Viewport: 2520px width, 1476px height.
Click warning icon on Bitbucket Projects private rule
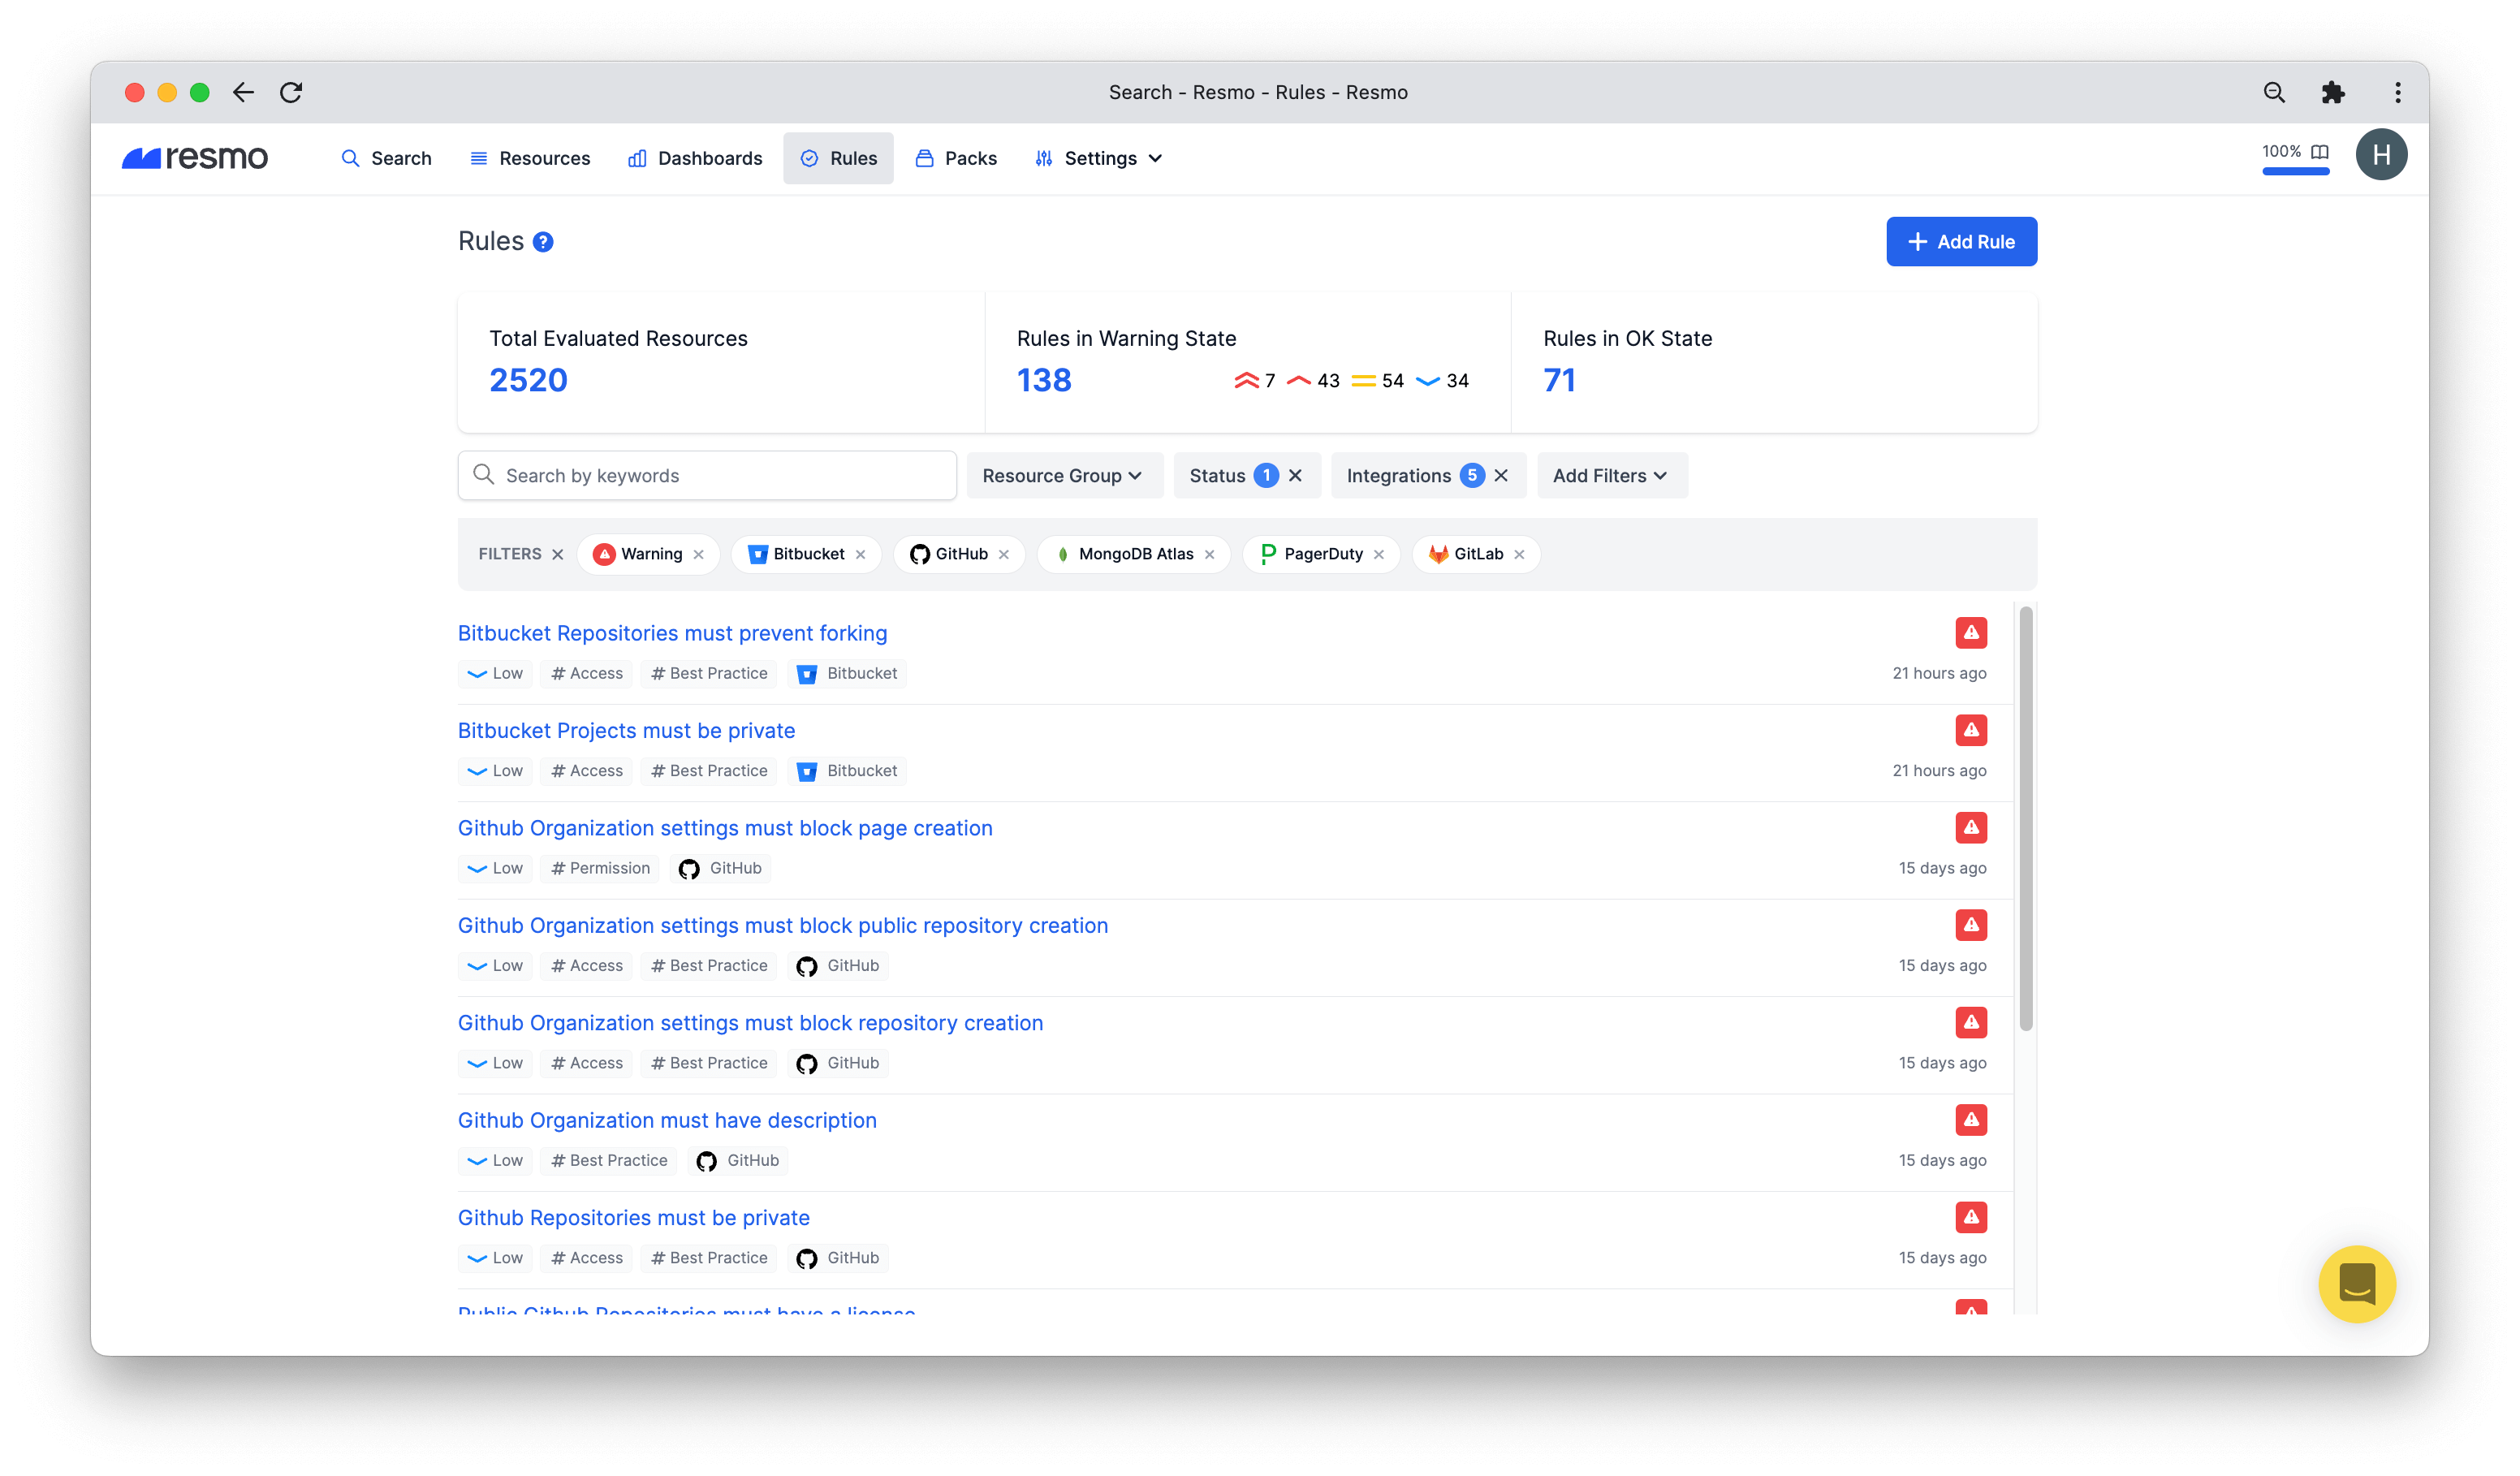1971,730
